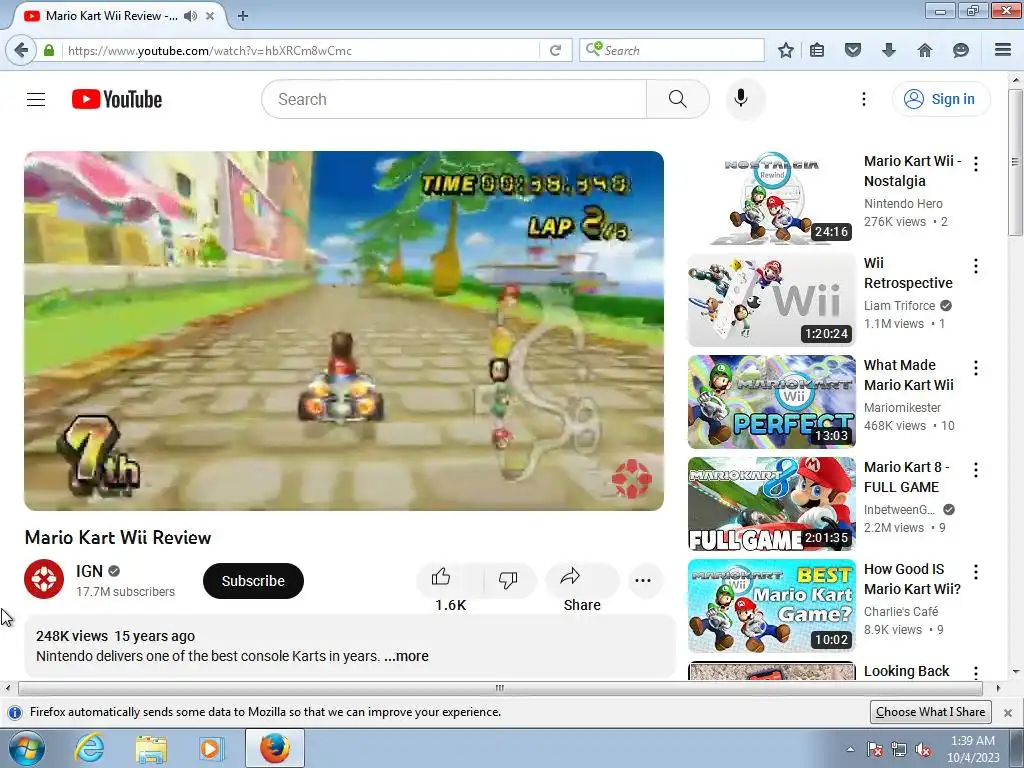Screen dimensions: 1024x768
Task: Open the Firefox Hello chat smiley icon
Action: tap(961, 50)
